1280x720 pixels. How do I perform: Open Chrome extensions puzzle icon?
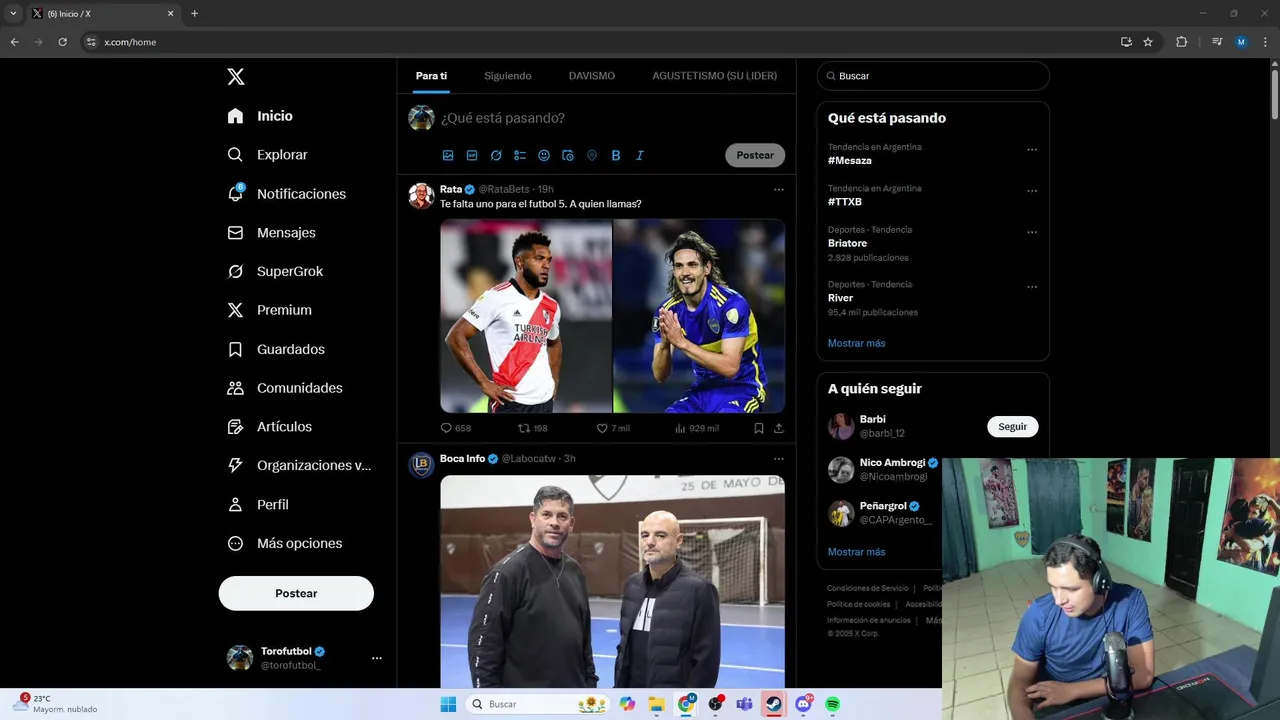click(1181, 42)
